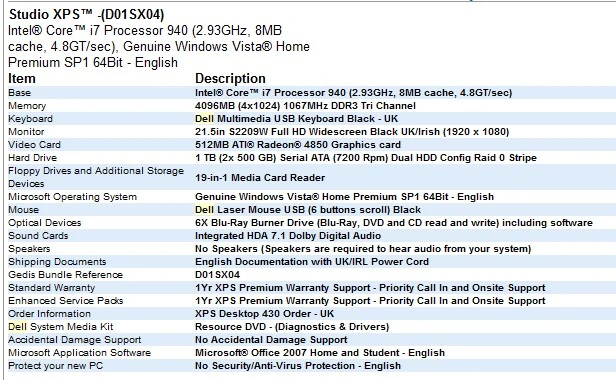Click the 'Keyboard' row label

coord(30,119)
